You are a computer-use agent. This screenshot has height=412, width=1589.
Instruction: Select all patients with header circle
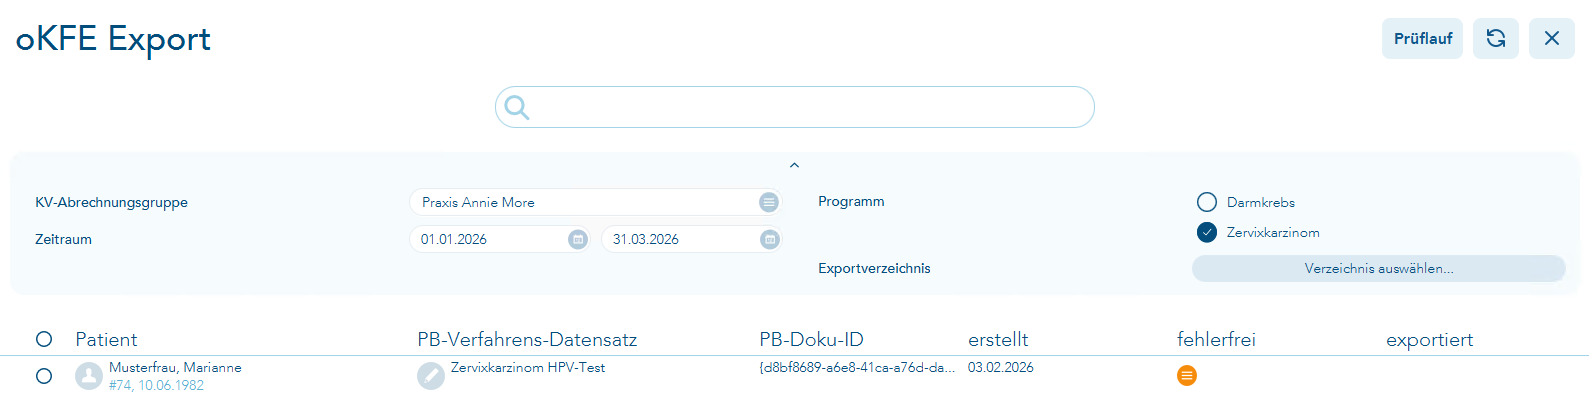pyautogui.click(x=44, y=339)
